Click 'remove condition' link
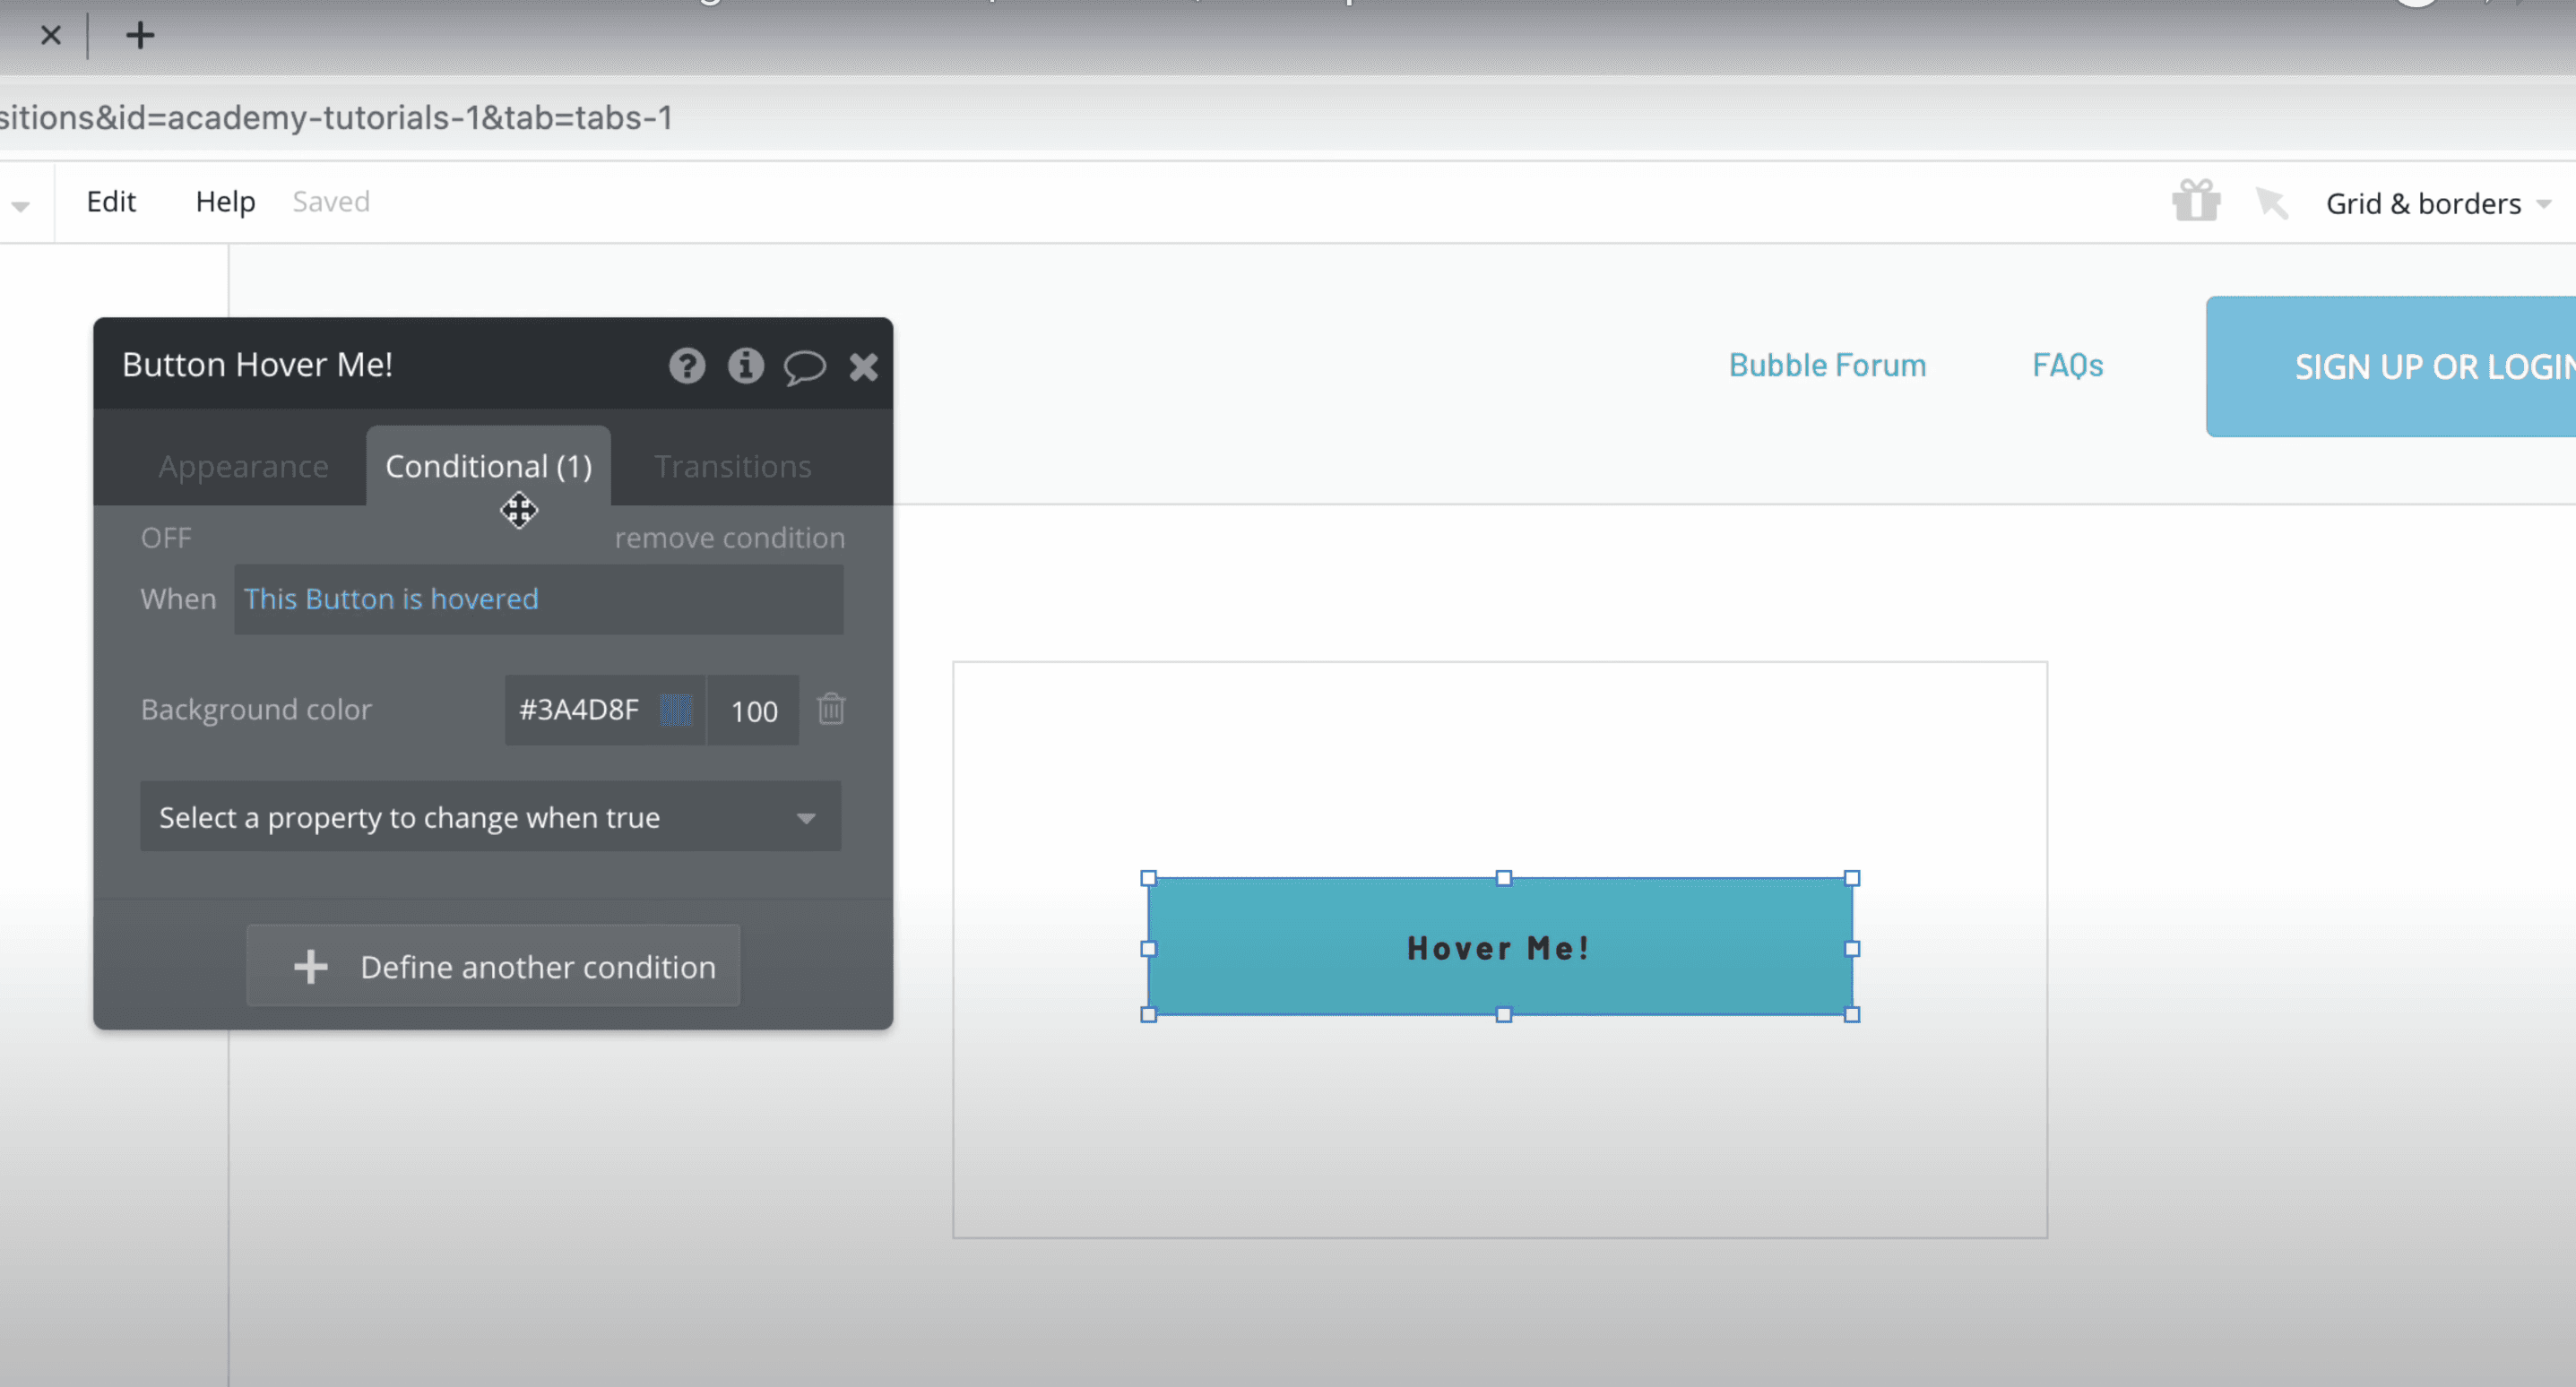Image resolution: width=2576 pixels, height=1387 pixels. tap(730, 537)
